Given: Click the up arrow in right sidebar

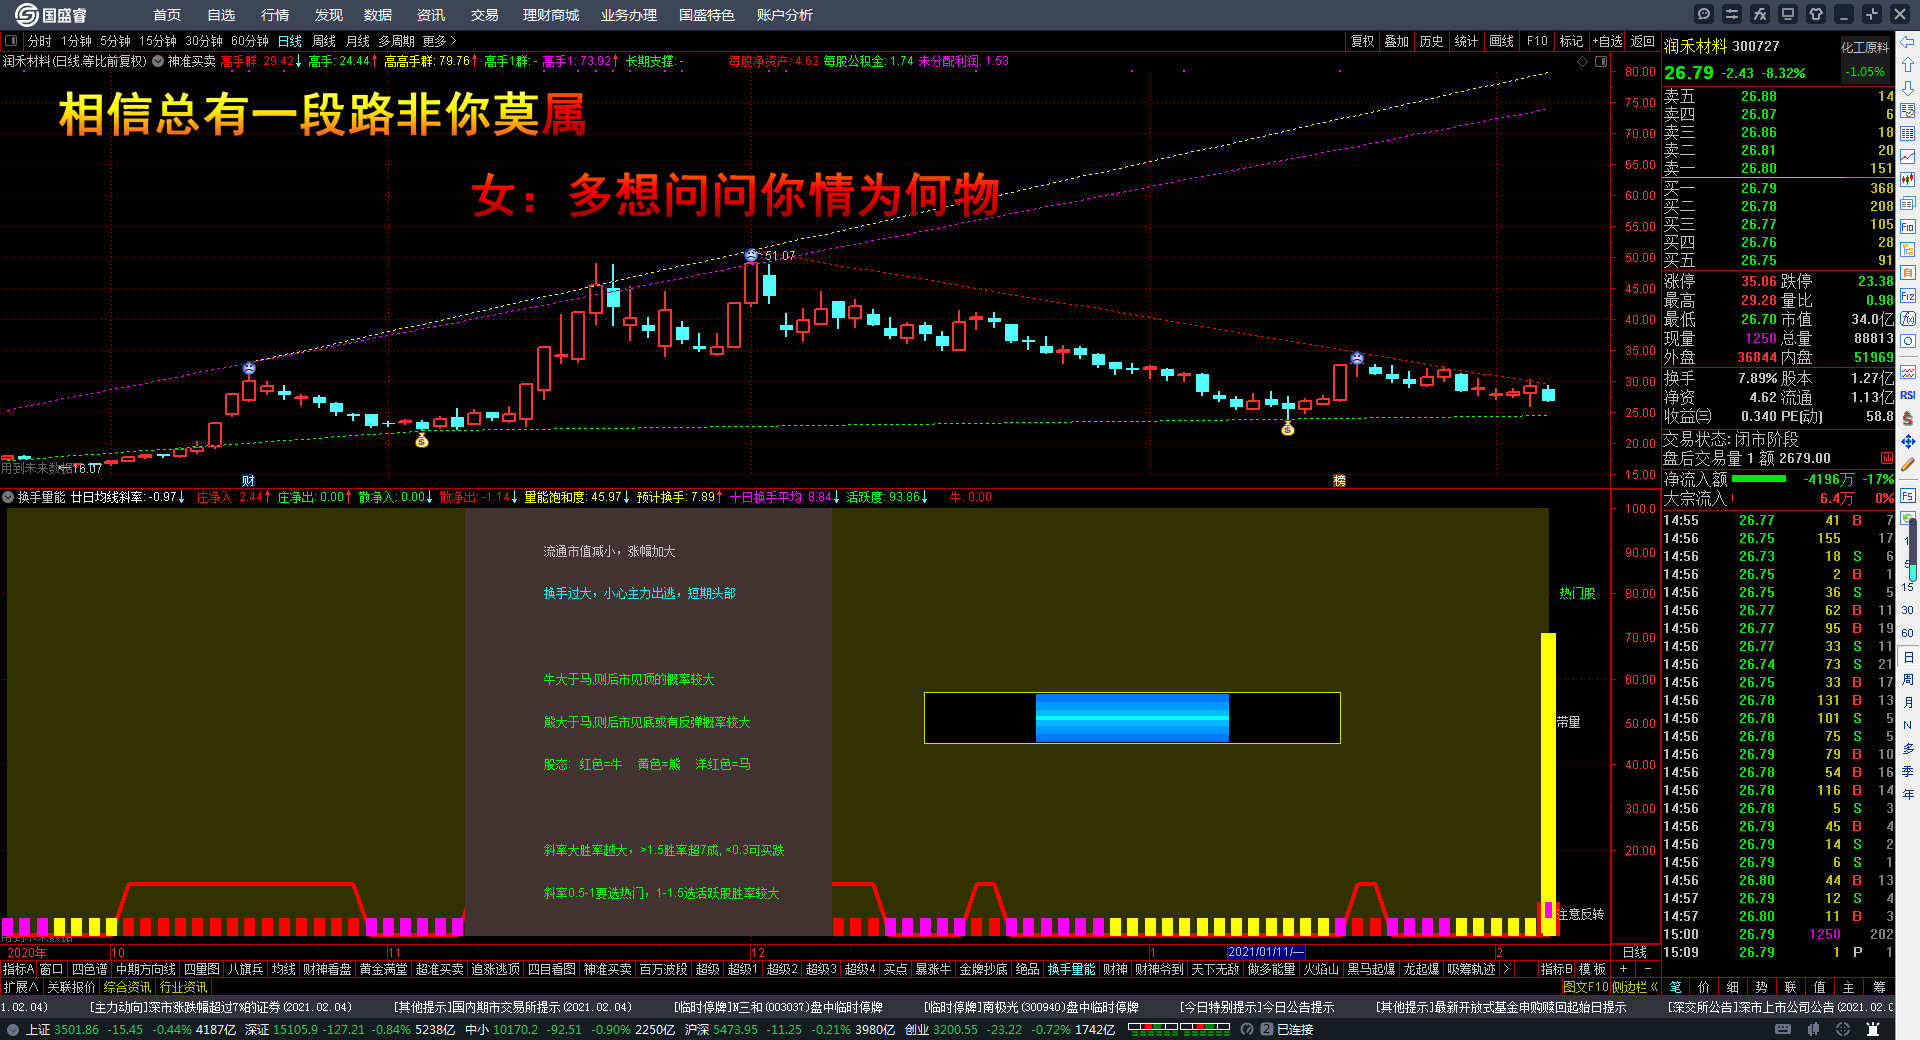Looking at the screenshot, I should click(x=1908, y=65).
